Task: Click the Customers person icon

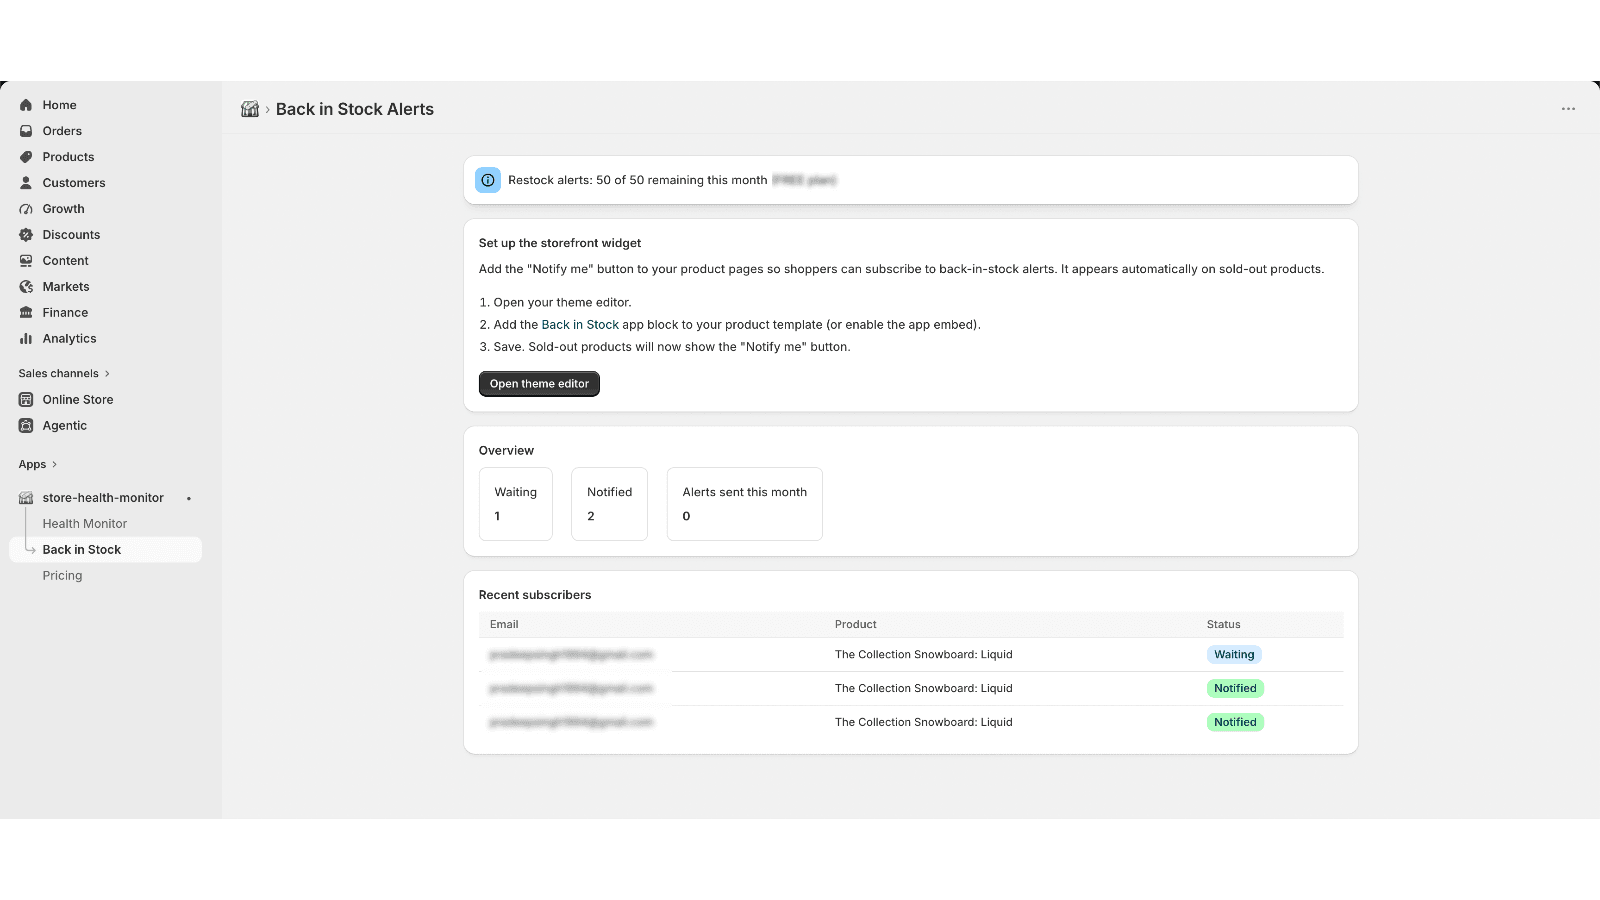Action: [26, 183]
